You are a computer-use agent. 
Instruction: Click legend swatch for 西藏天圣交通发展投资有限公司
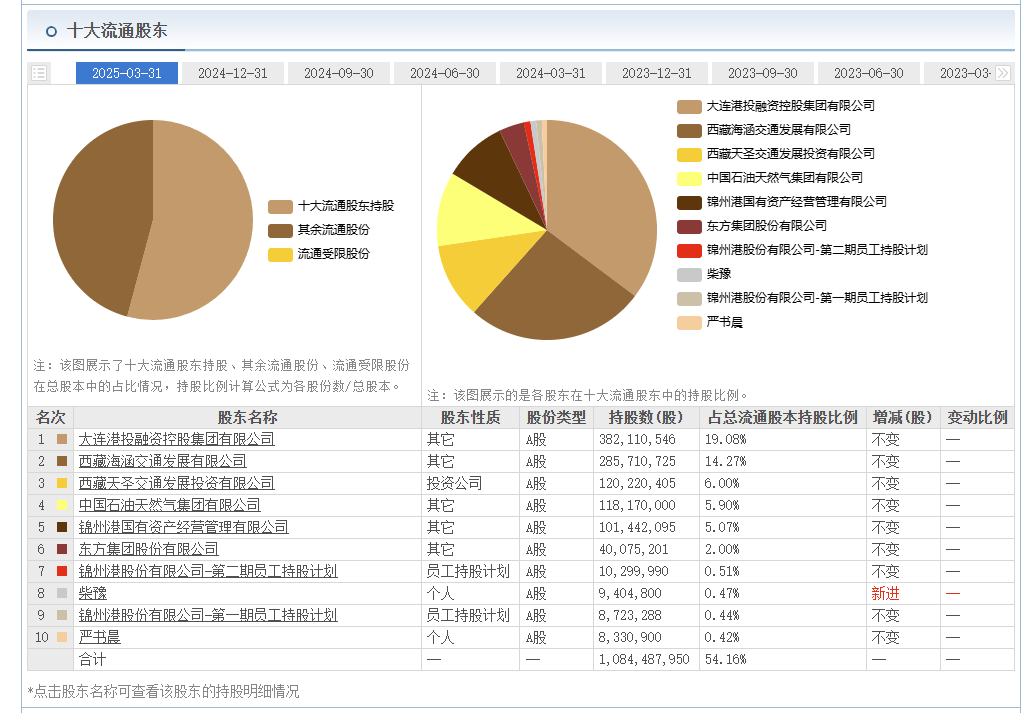pos(689,154)
